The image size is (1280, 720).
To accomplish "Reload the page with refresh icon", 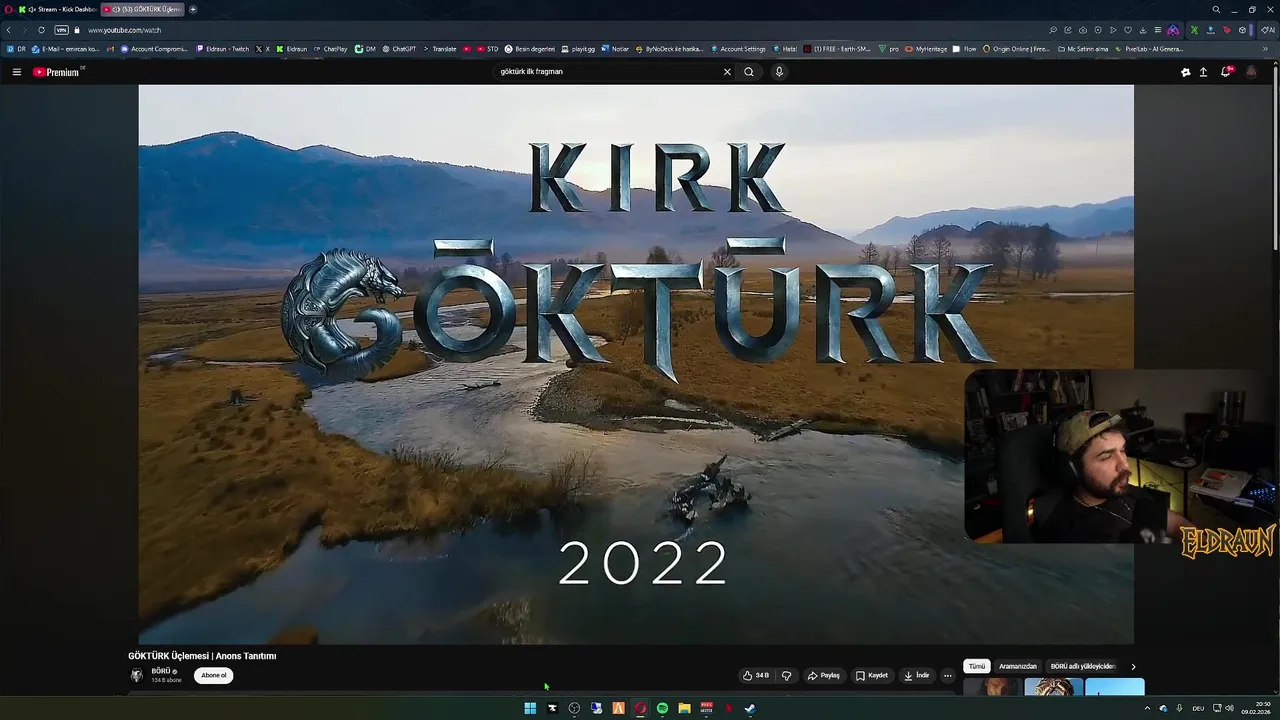I will (41, 30).
